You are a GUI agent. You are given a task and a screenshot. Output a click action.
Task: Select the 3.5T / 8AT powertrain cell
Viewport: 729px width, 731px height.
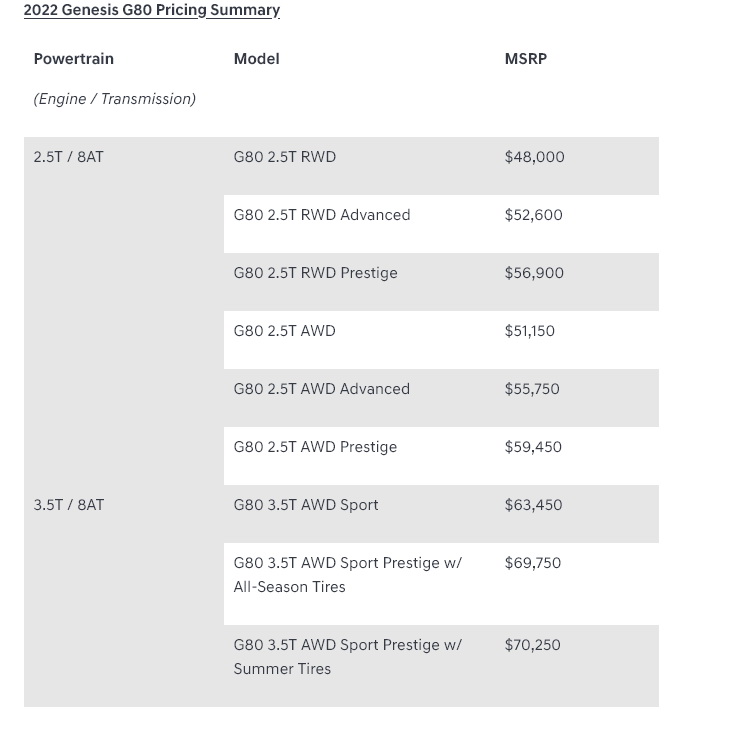68,505
